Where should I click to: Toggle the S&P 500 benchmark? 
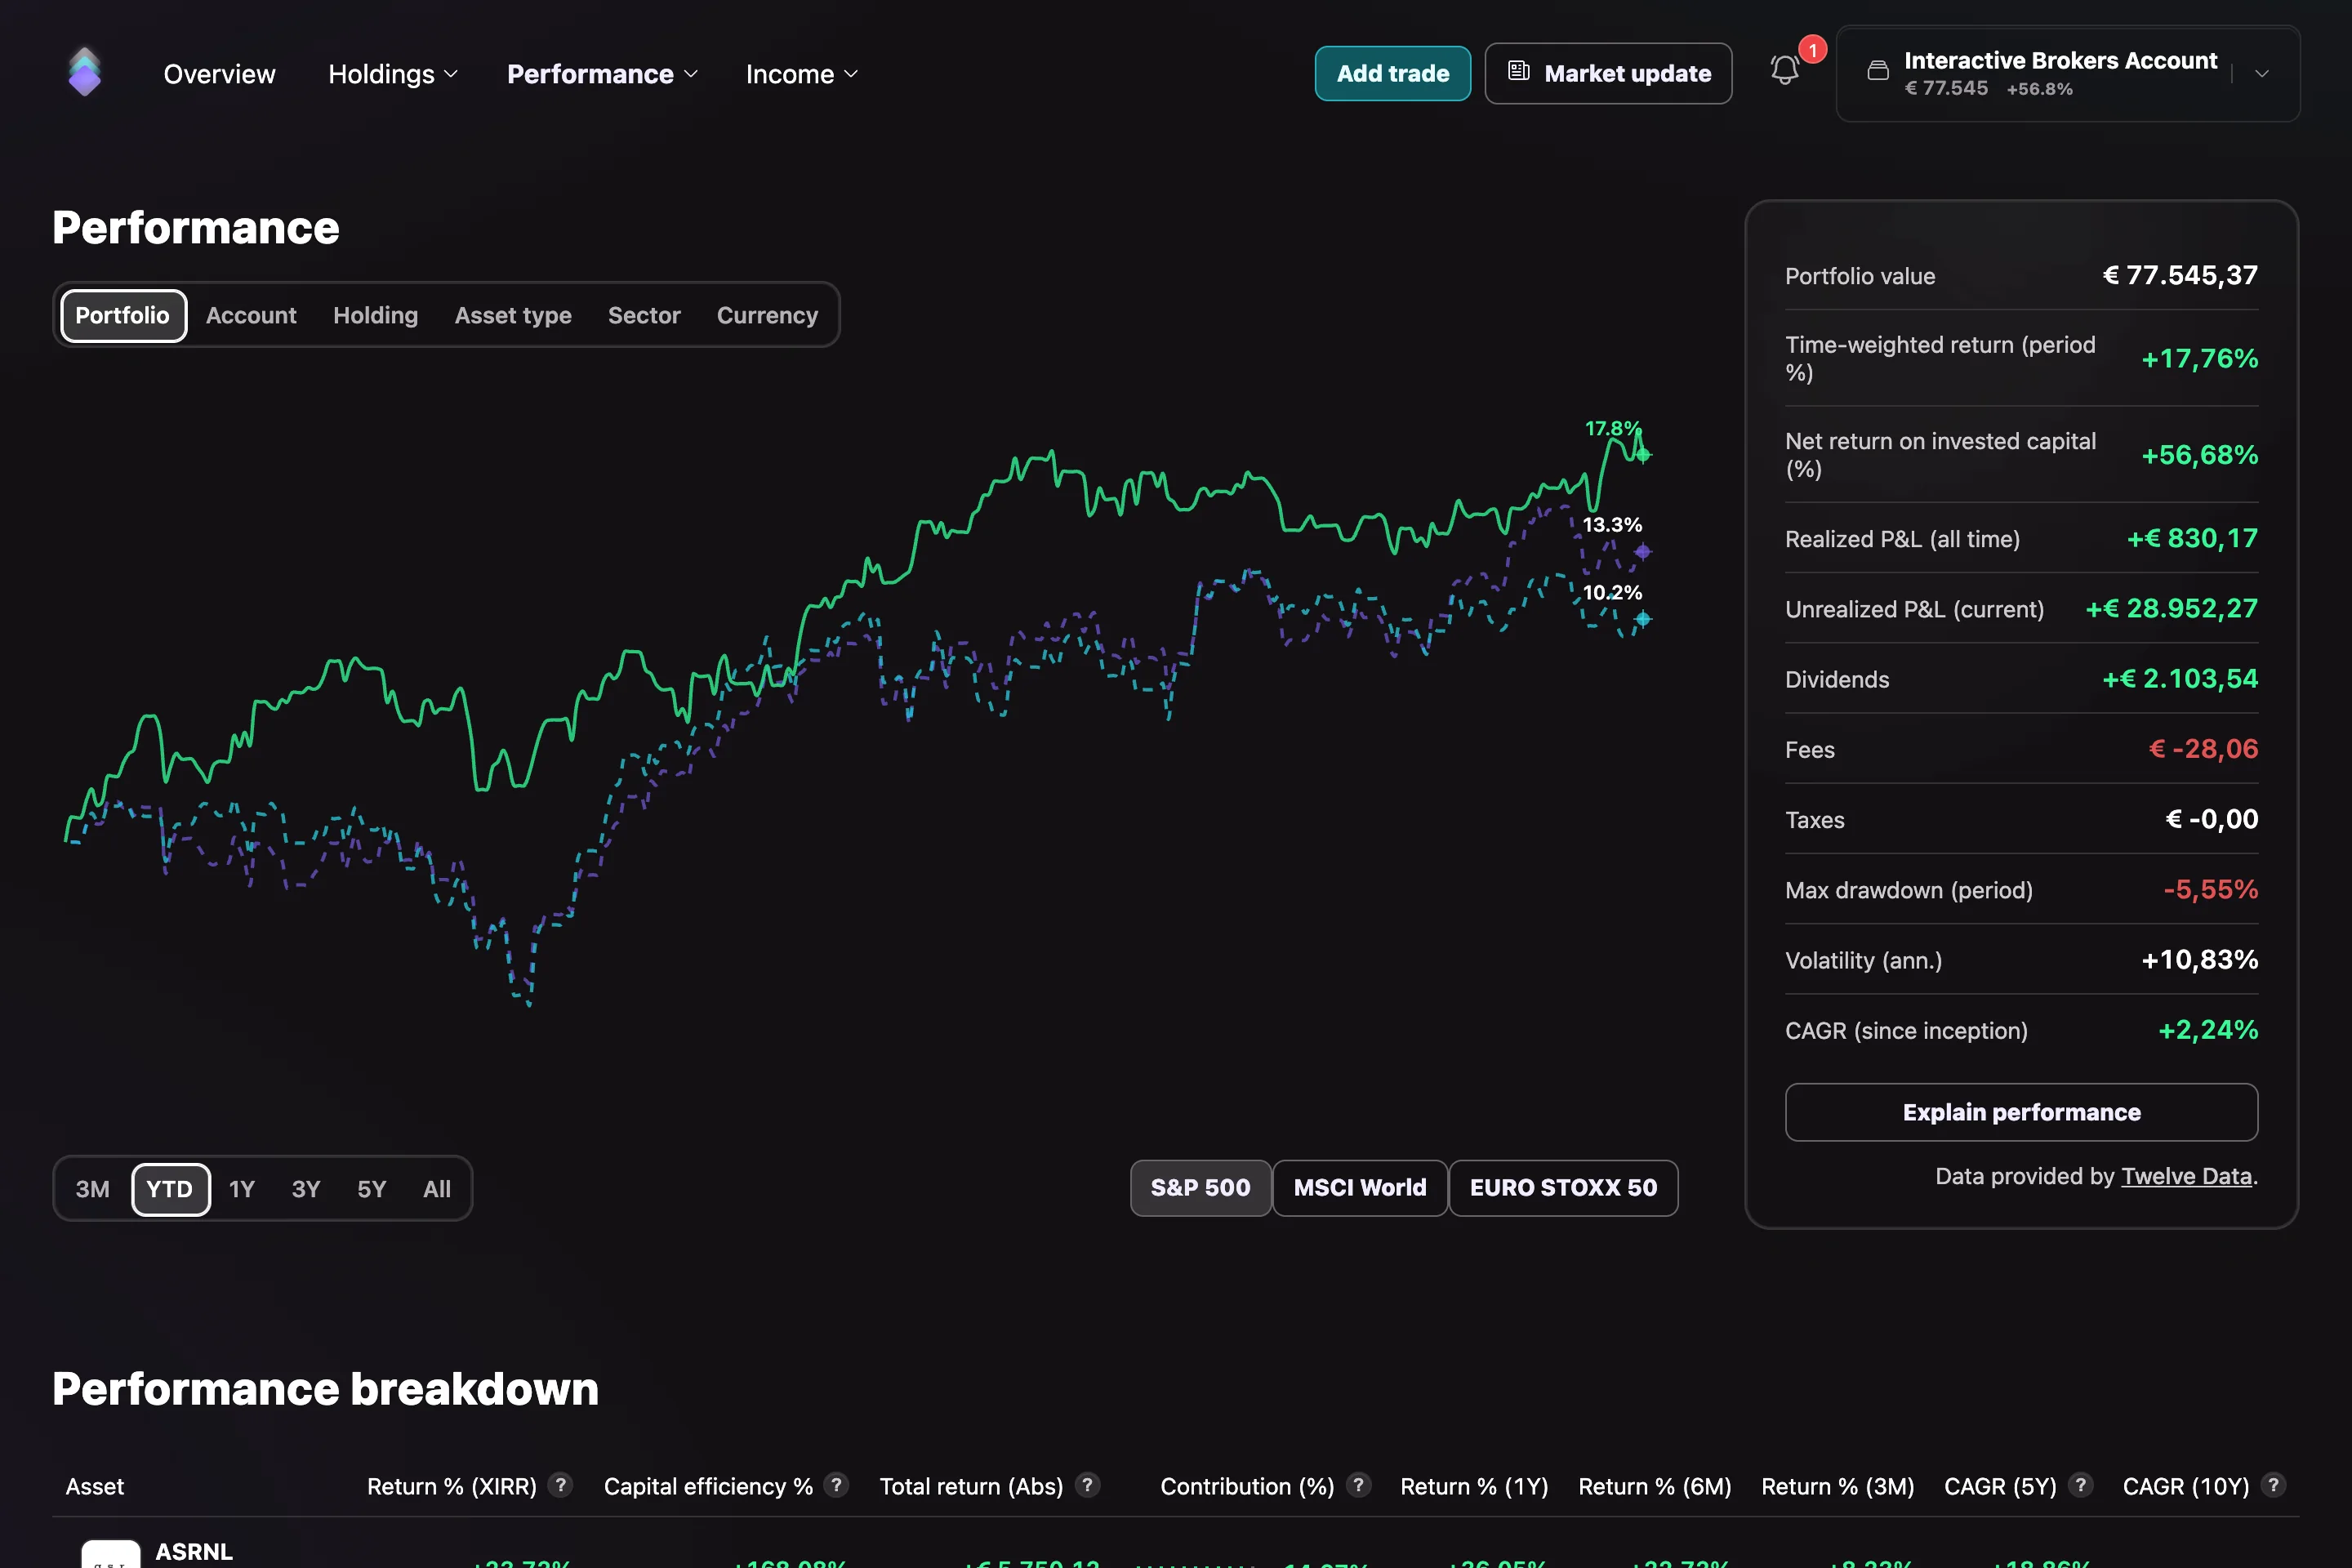click(1200, 1188)
